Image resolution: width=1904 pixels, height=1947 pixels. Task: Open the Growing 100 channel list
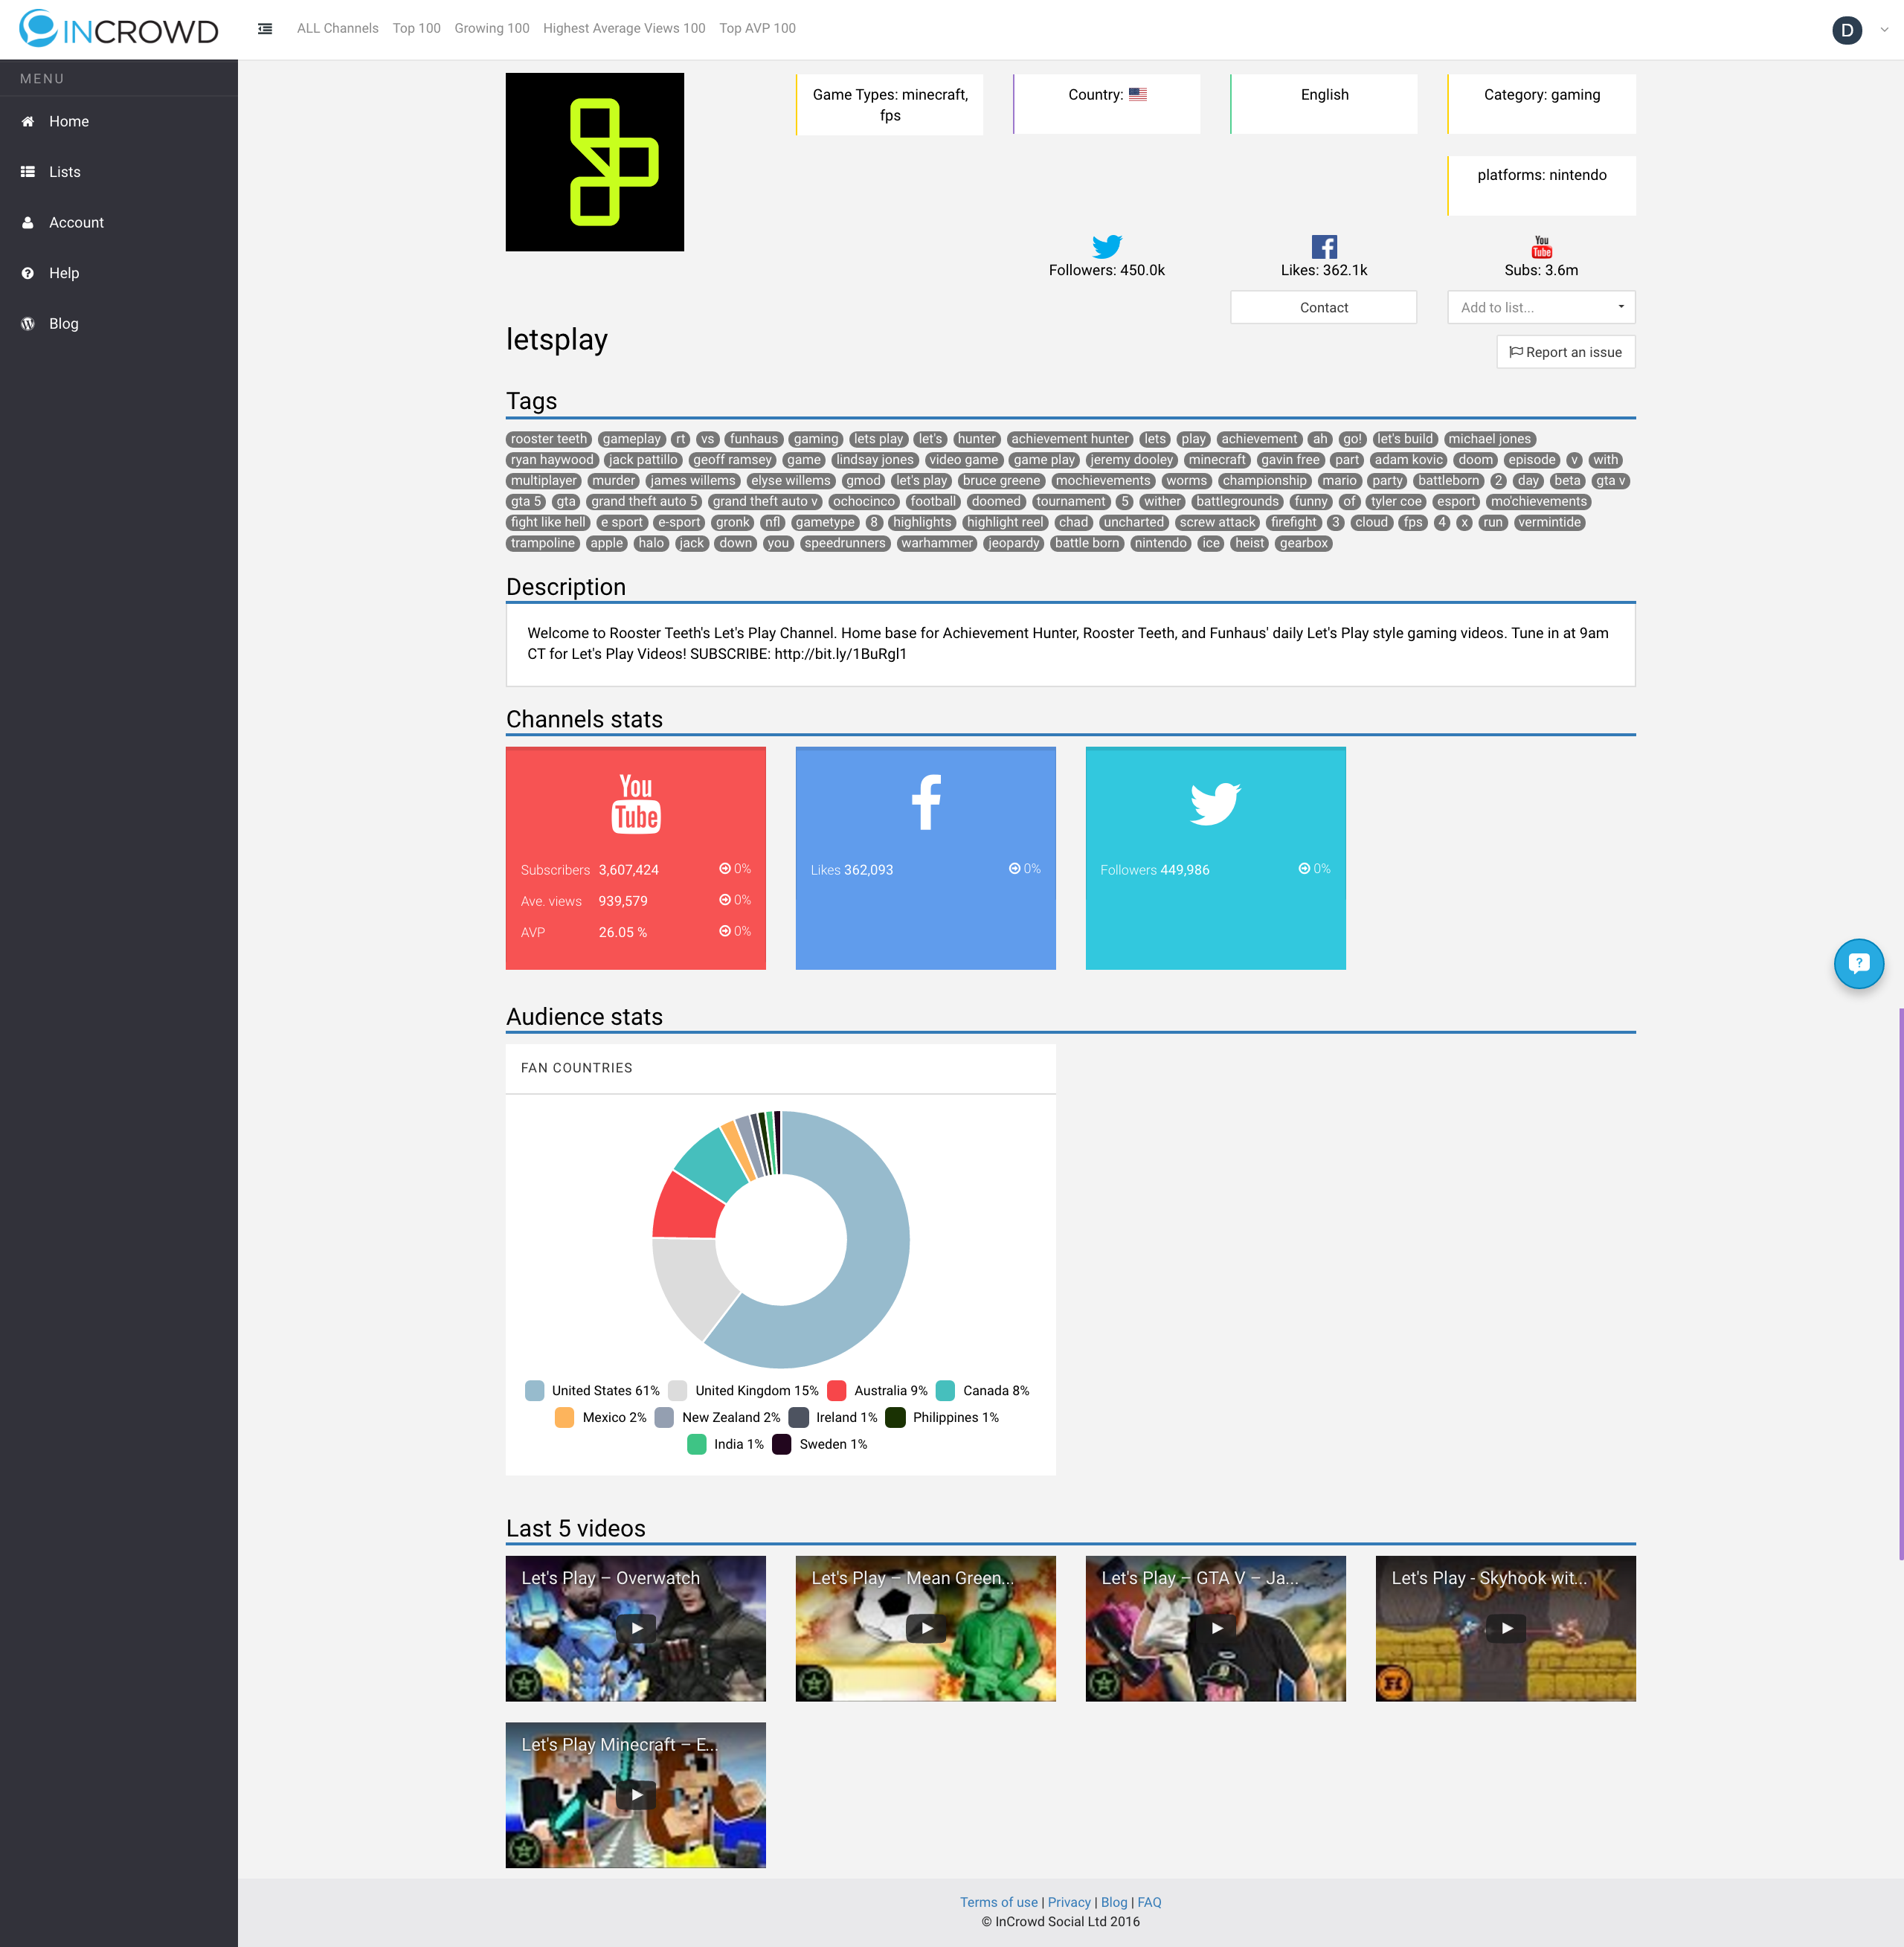491,28
